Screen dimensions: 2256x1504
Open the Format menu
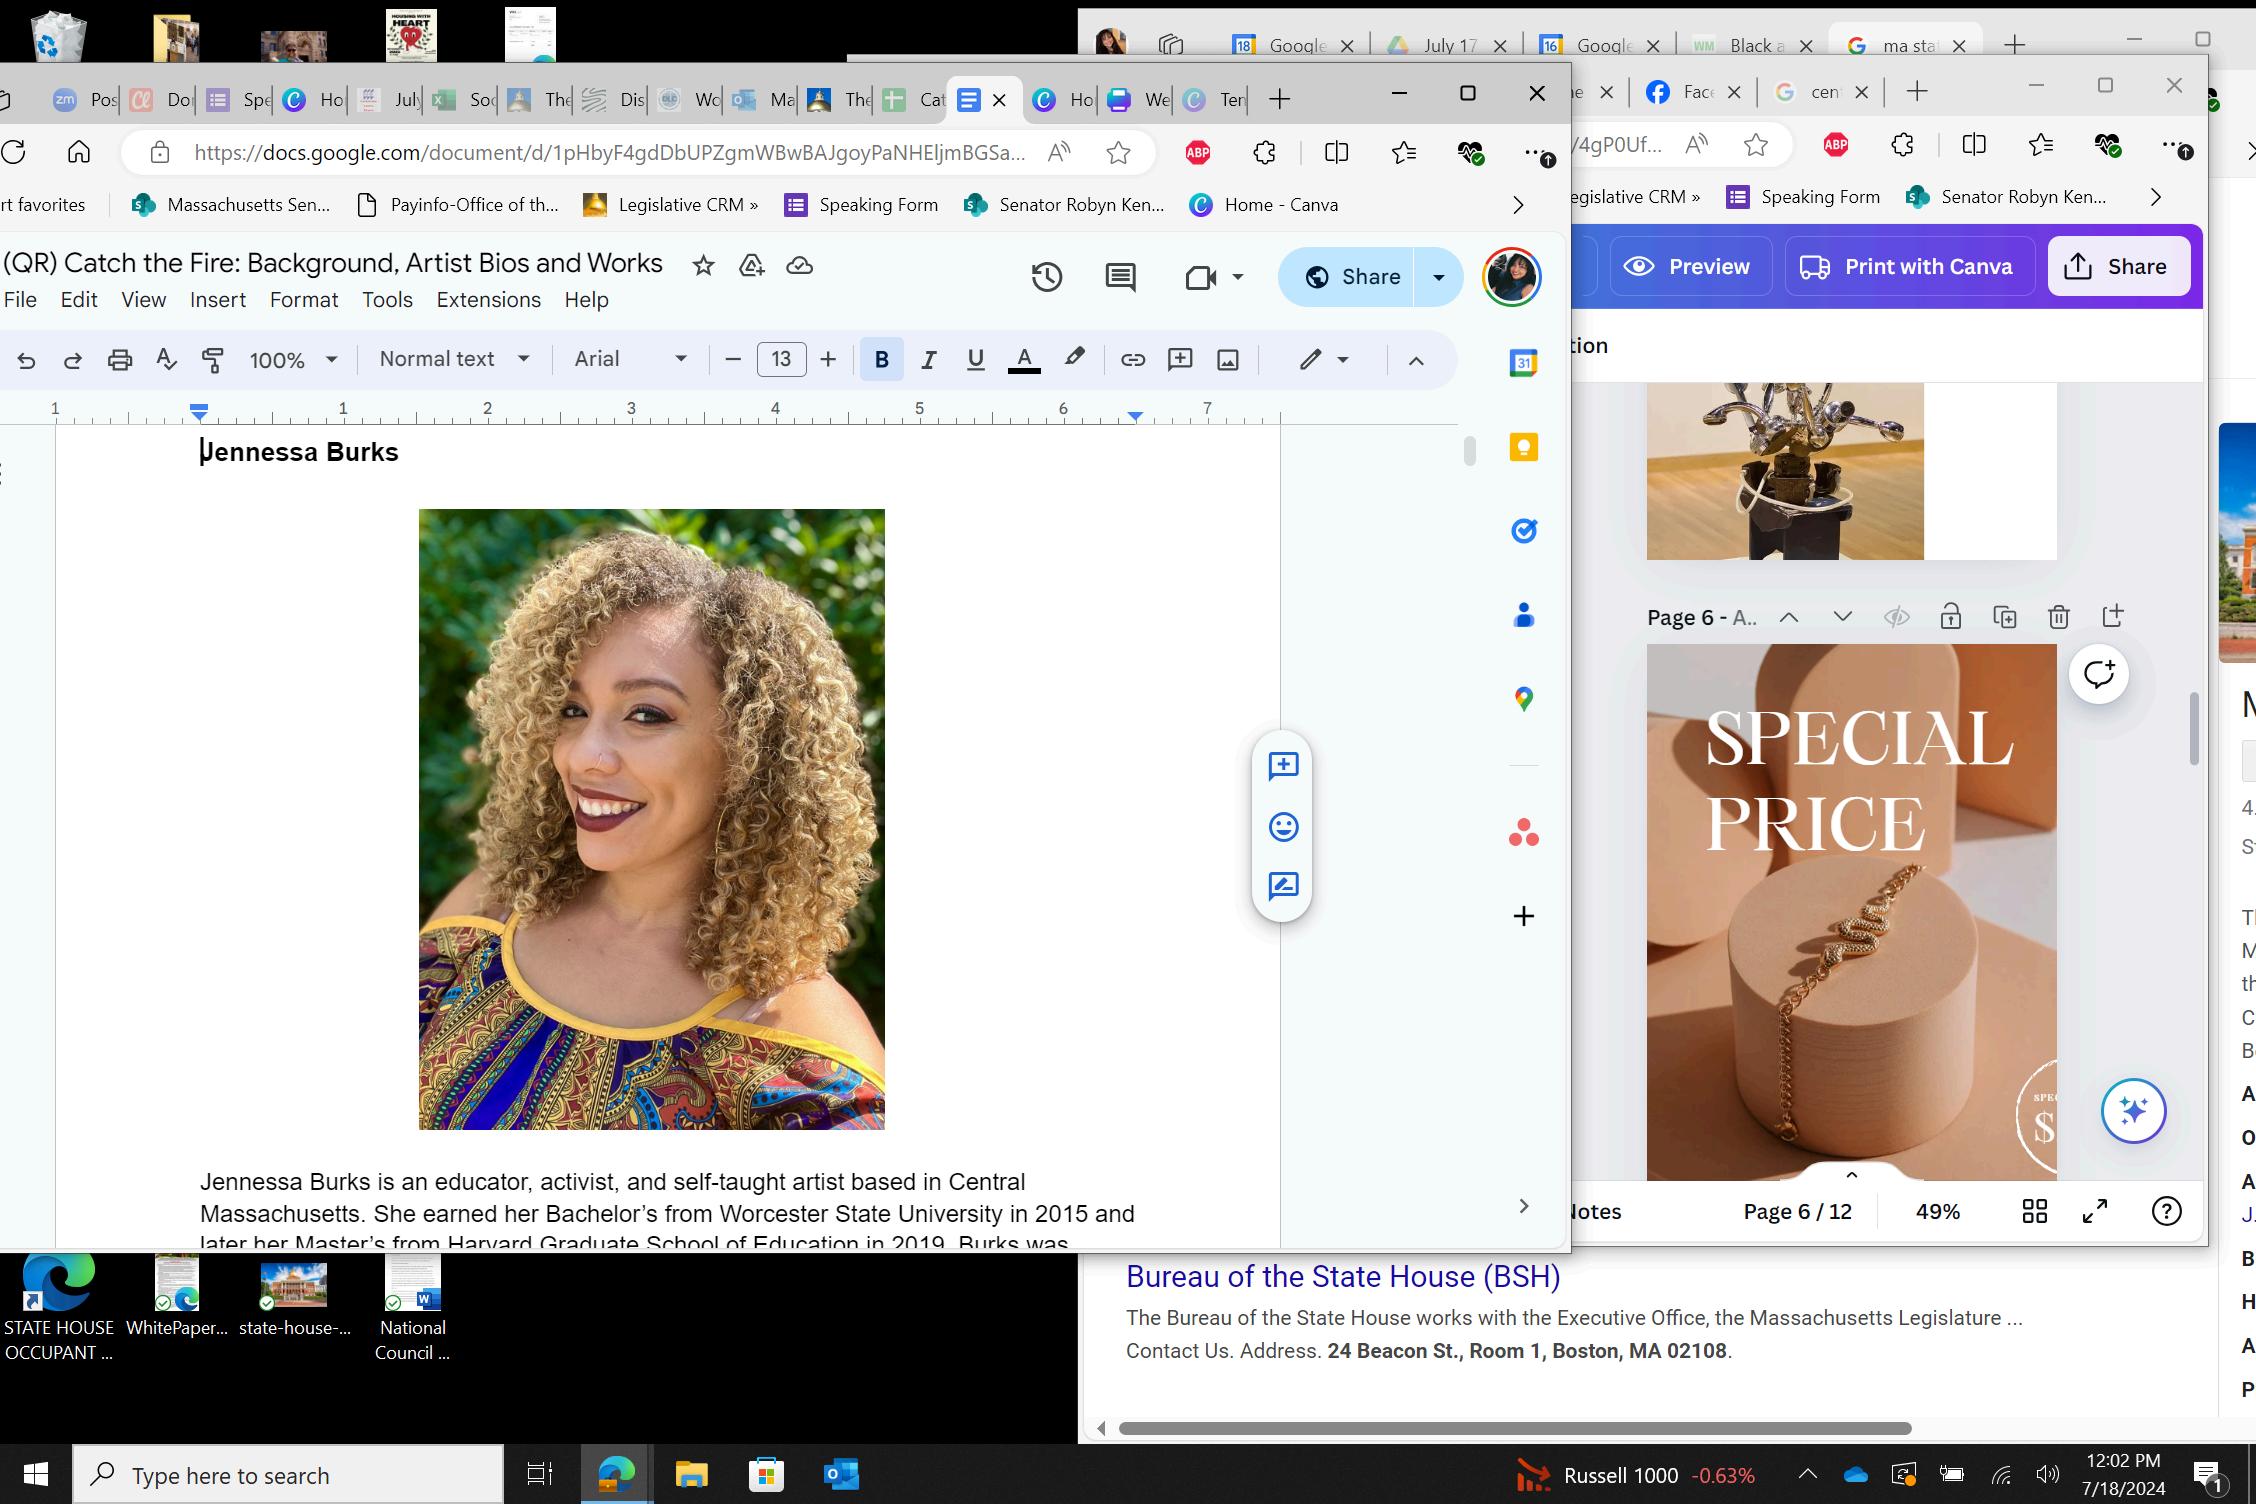pos(303,300)
